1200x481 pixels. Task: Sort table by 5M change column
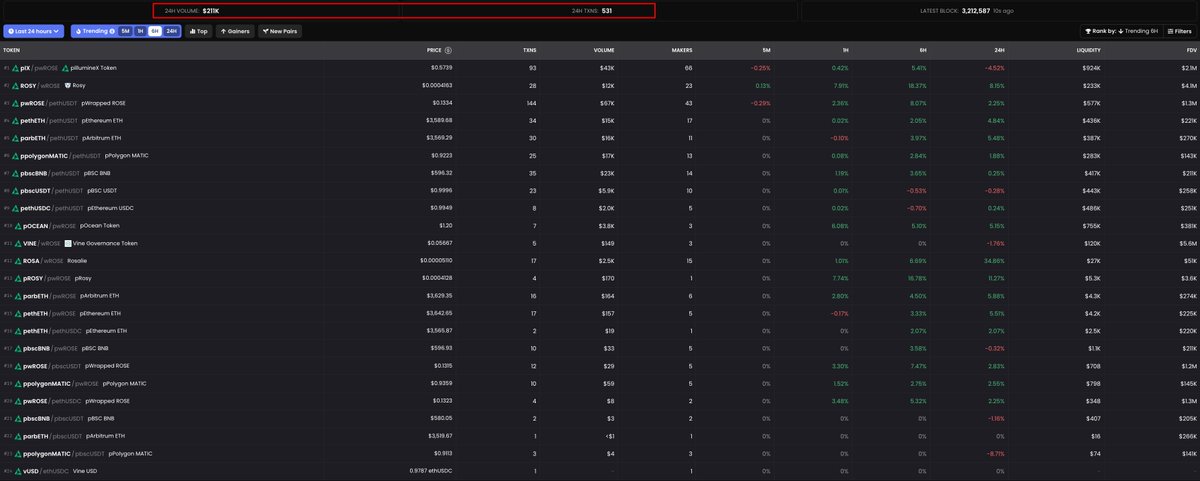tap(766, 49)
